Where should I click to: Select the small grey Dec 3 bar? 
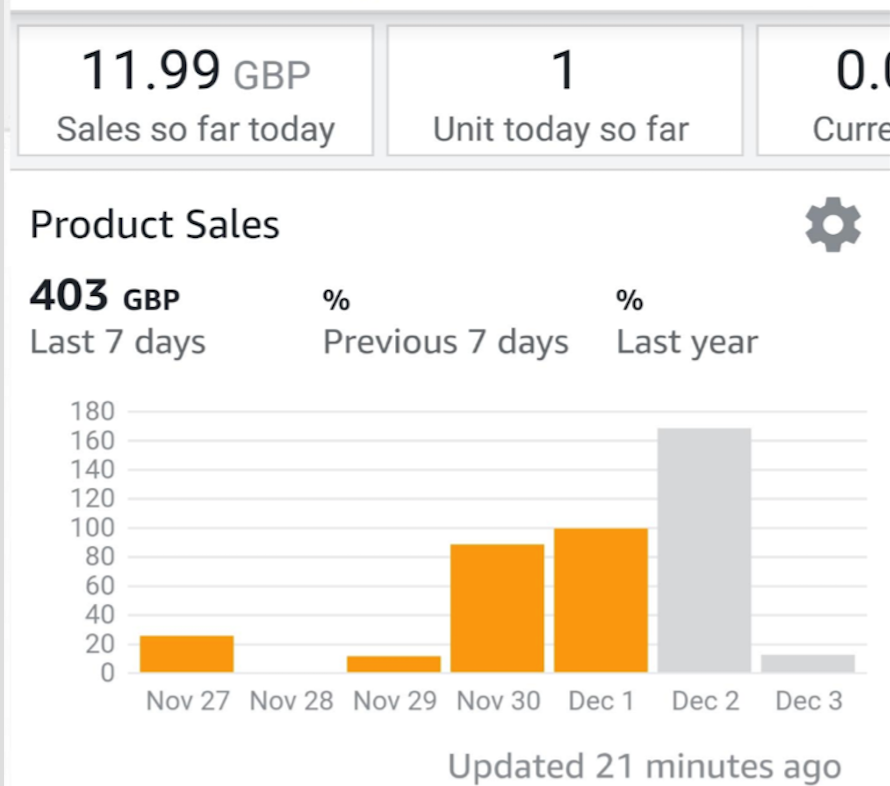point(808,663)
